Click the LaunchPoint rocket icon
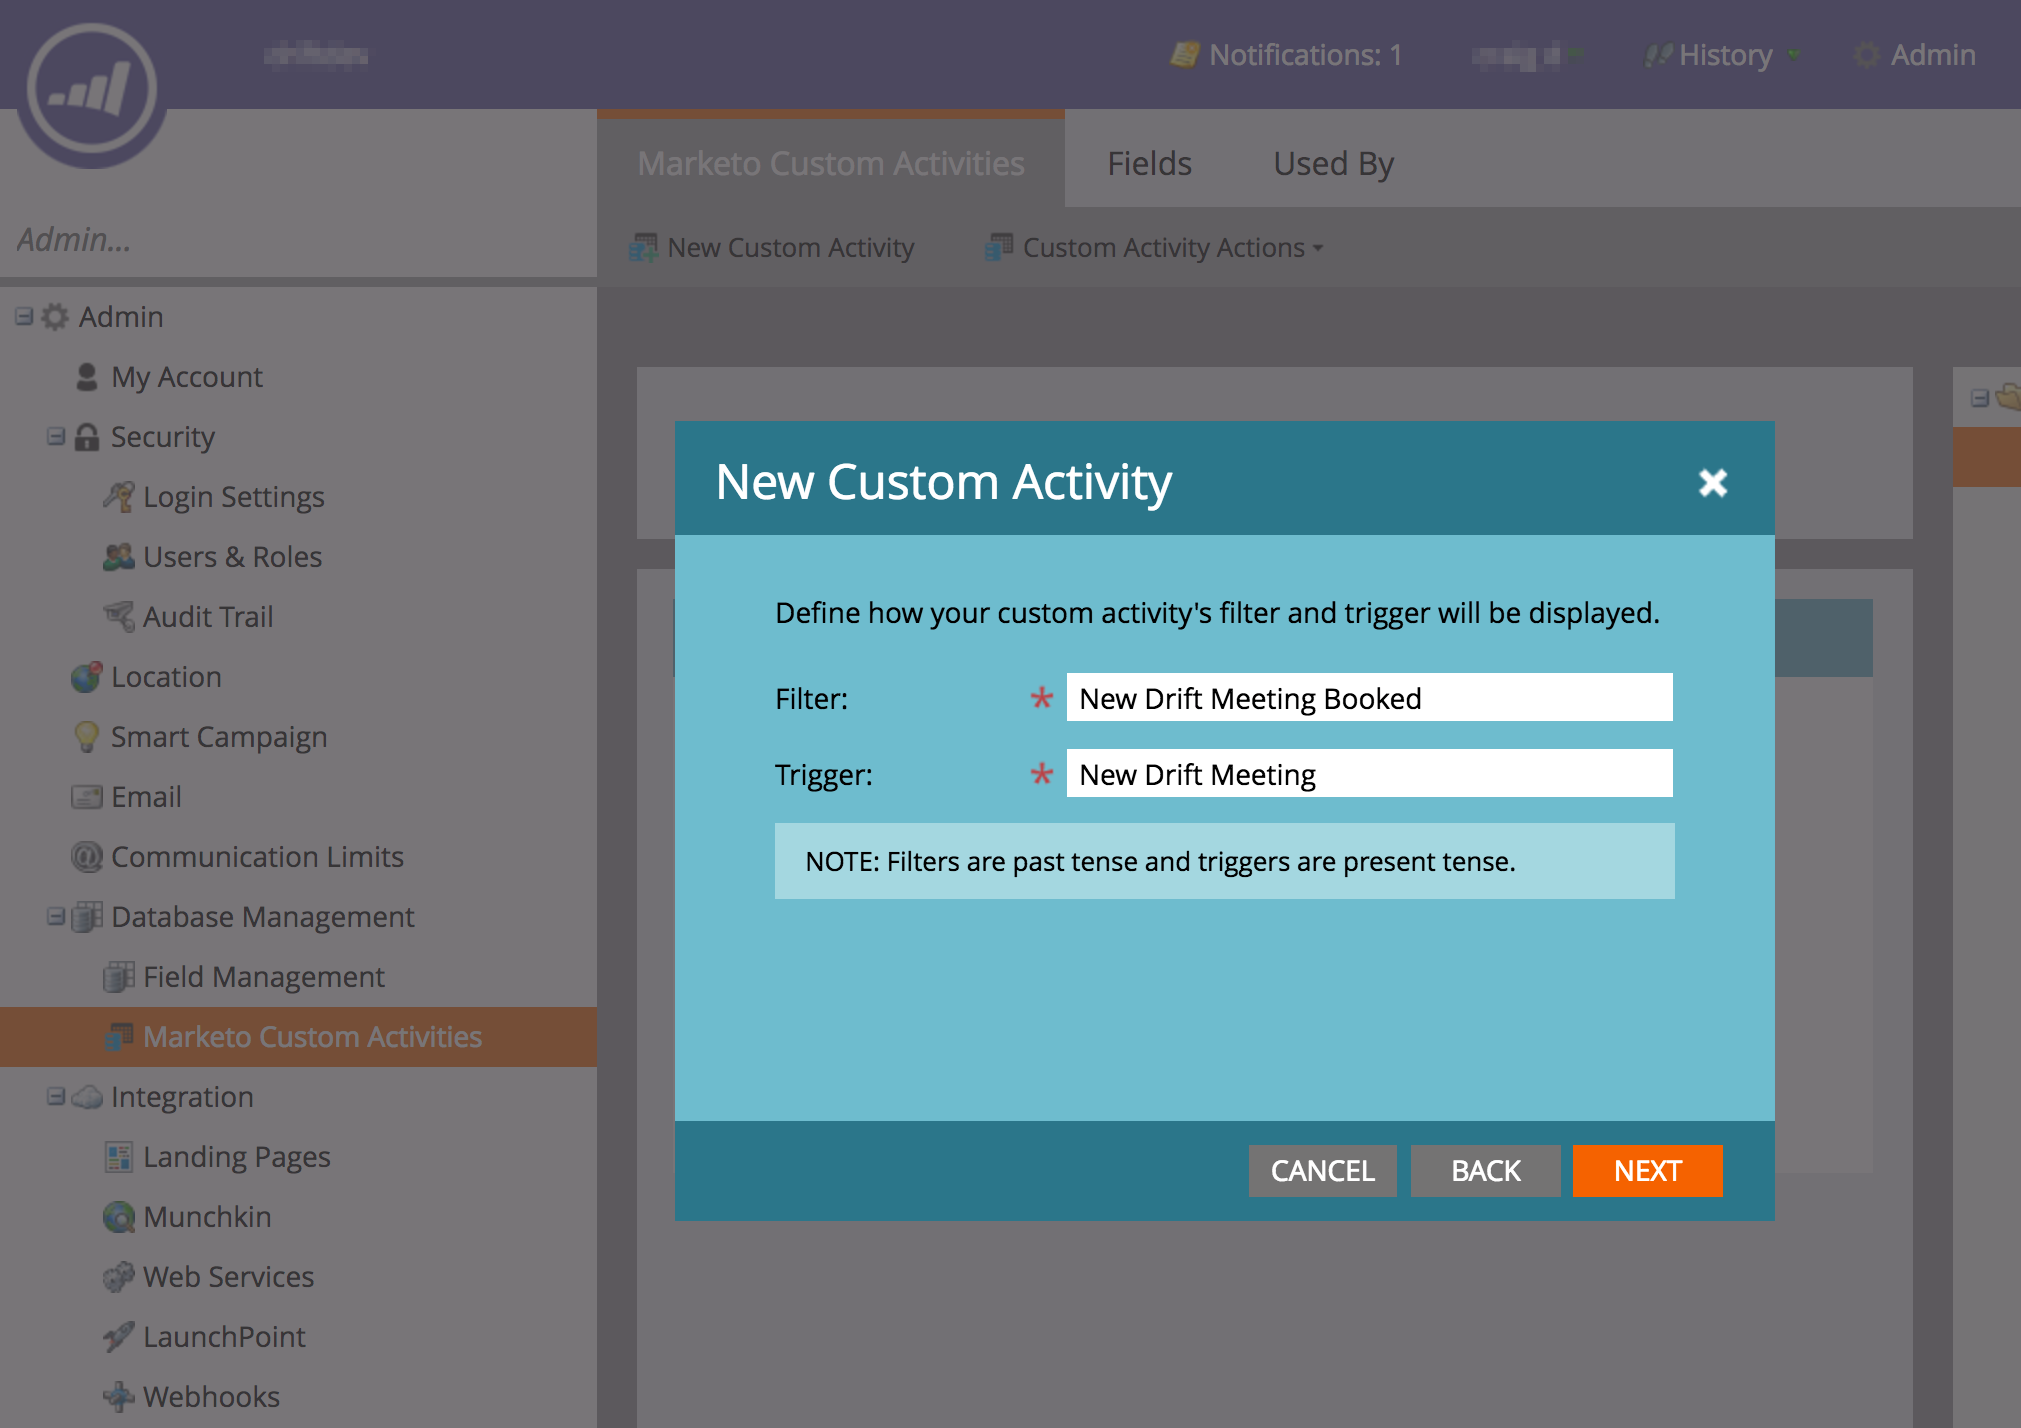The width and height of the screenshot is (2021, 1428). coord(119,1337)
